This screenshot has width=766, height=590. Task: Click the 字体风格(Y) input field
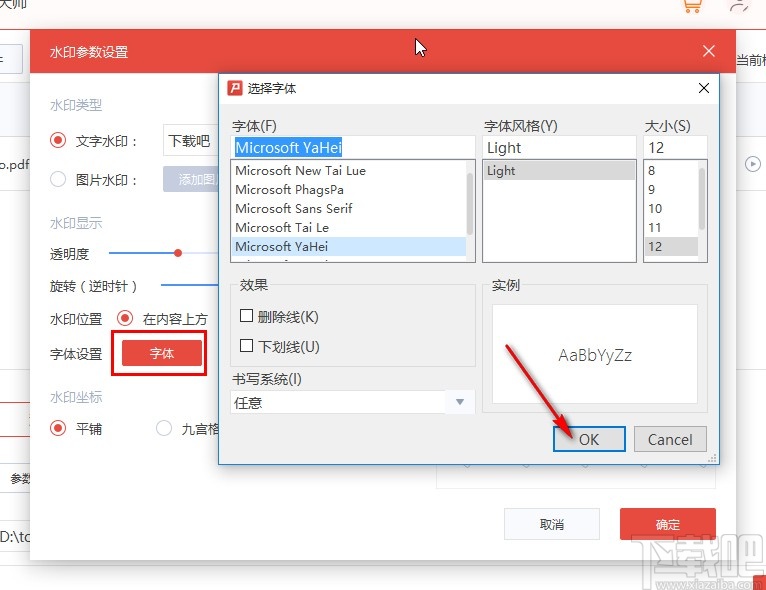pos(559,148)
